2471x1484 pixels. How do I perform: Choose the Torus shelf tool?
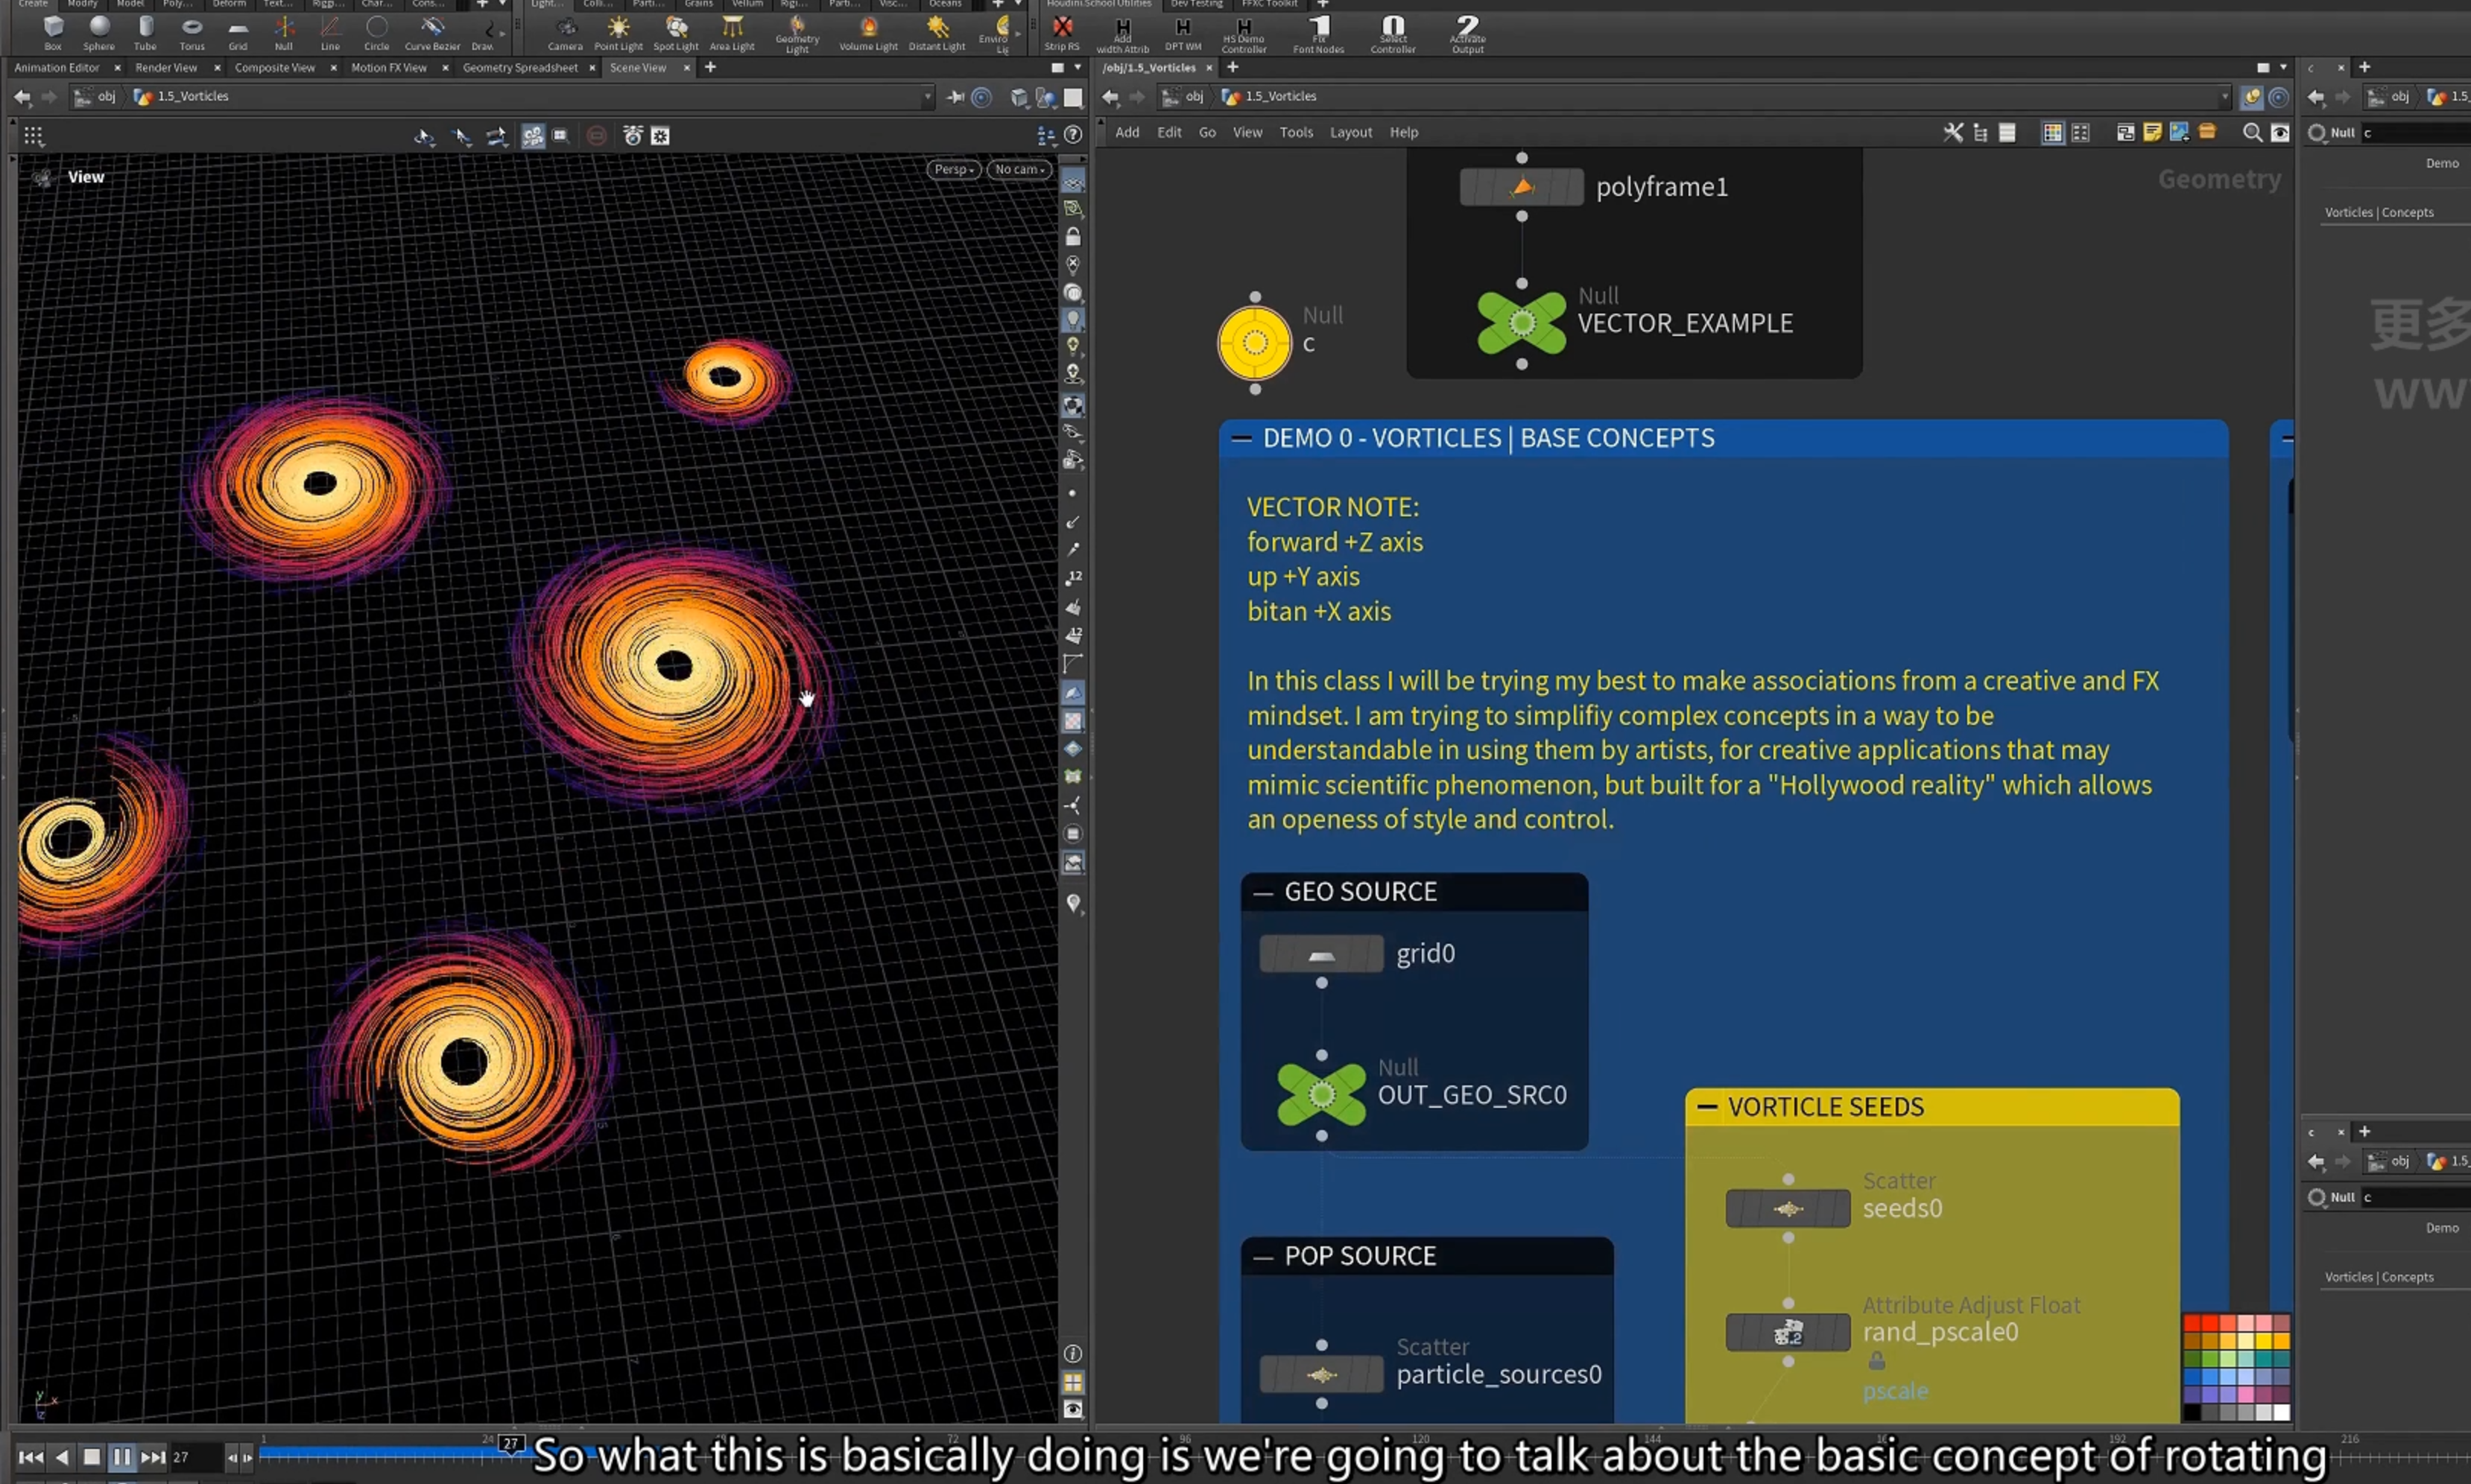192,31
